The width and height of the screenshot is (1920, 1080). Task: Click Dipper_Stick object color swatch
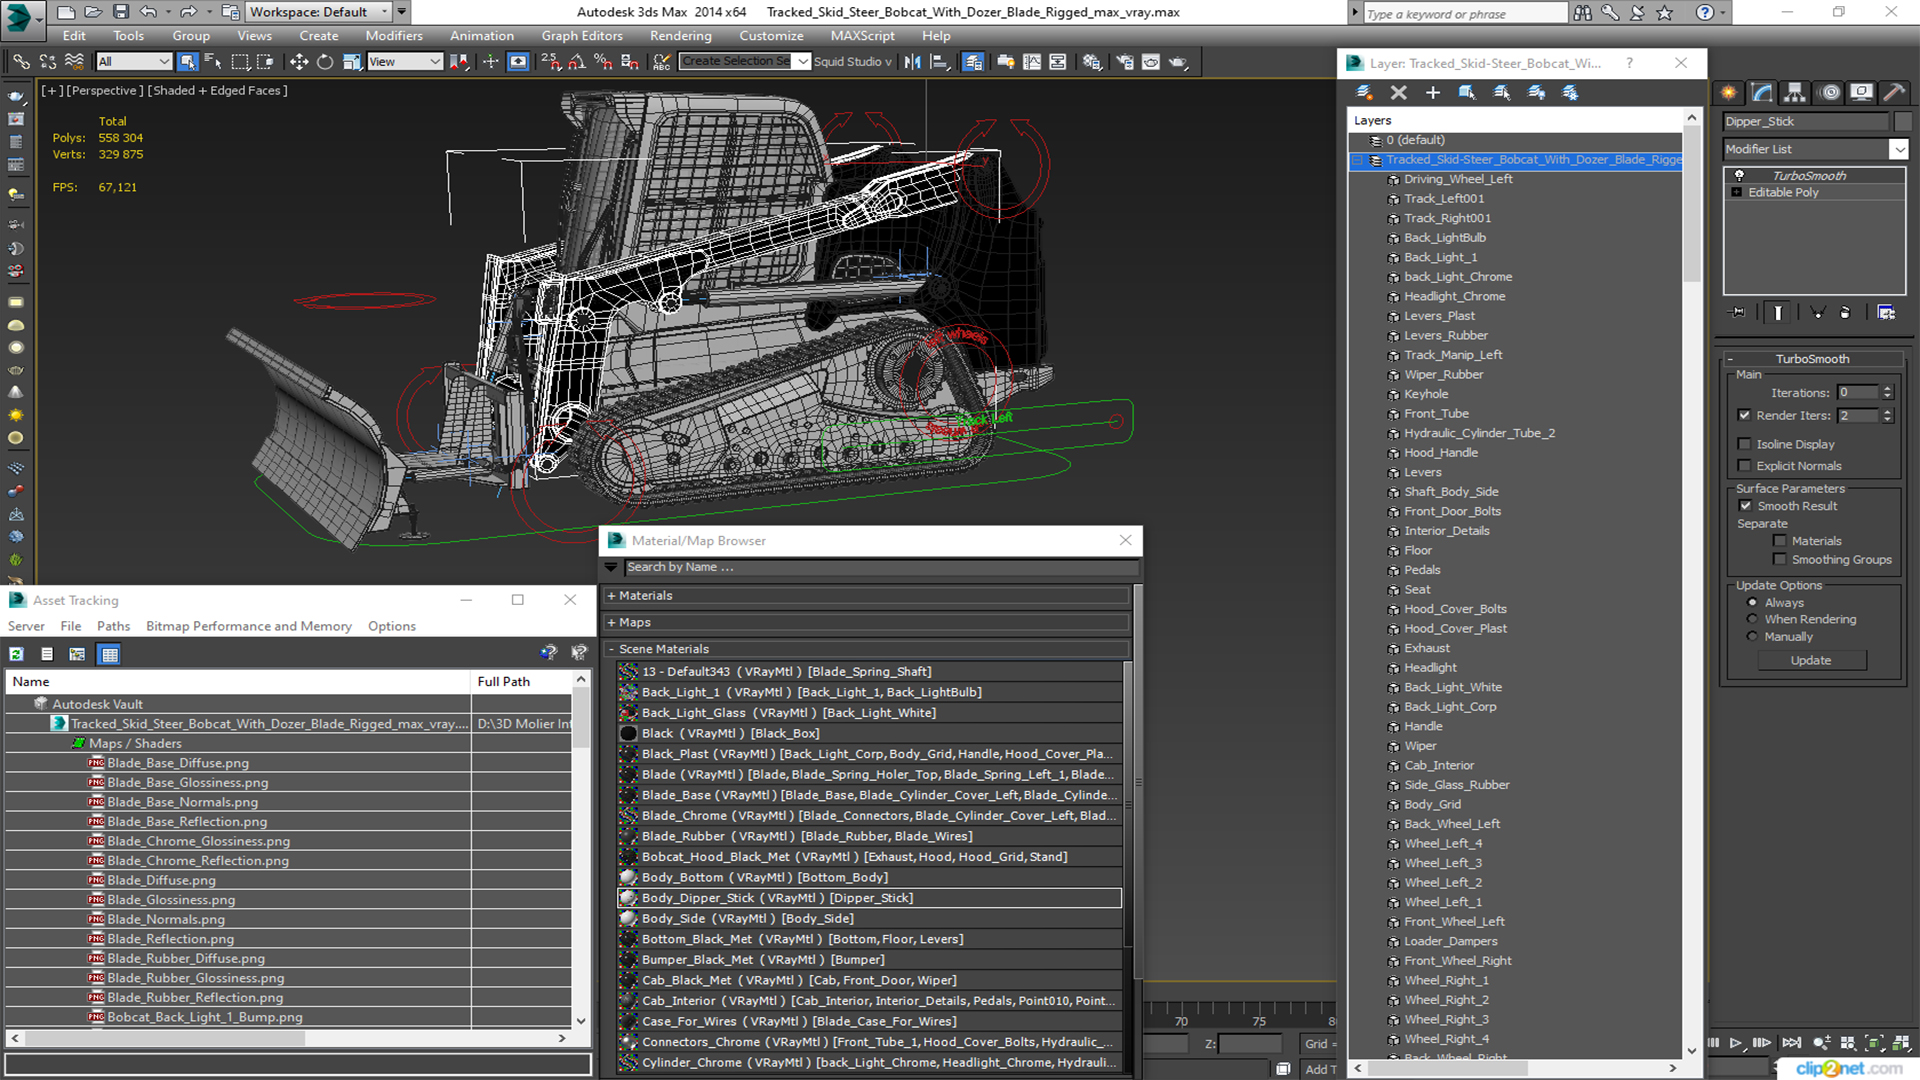pos(1903,121)
